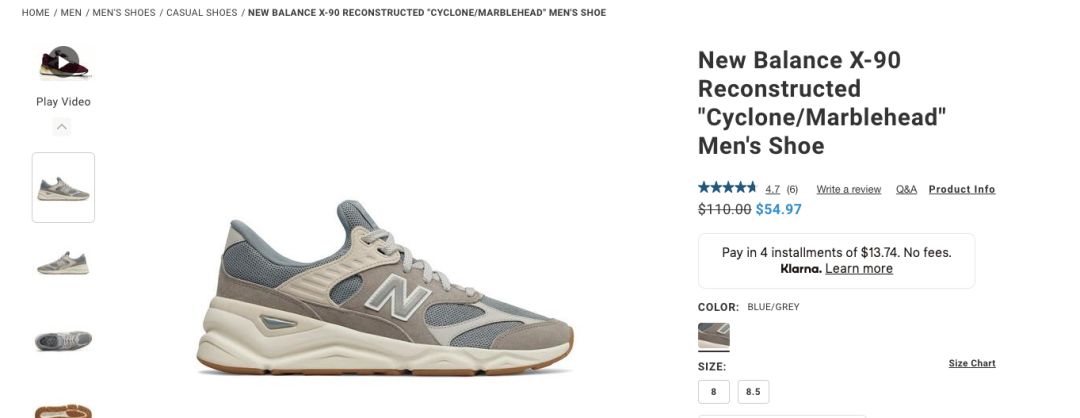
Task: Select shoe size 8
Action: 714,392
